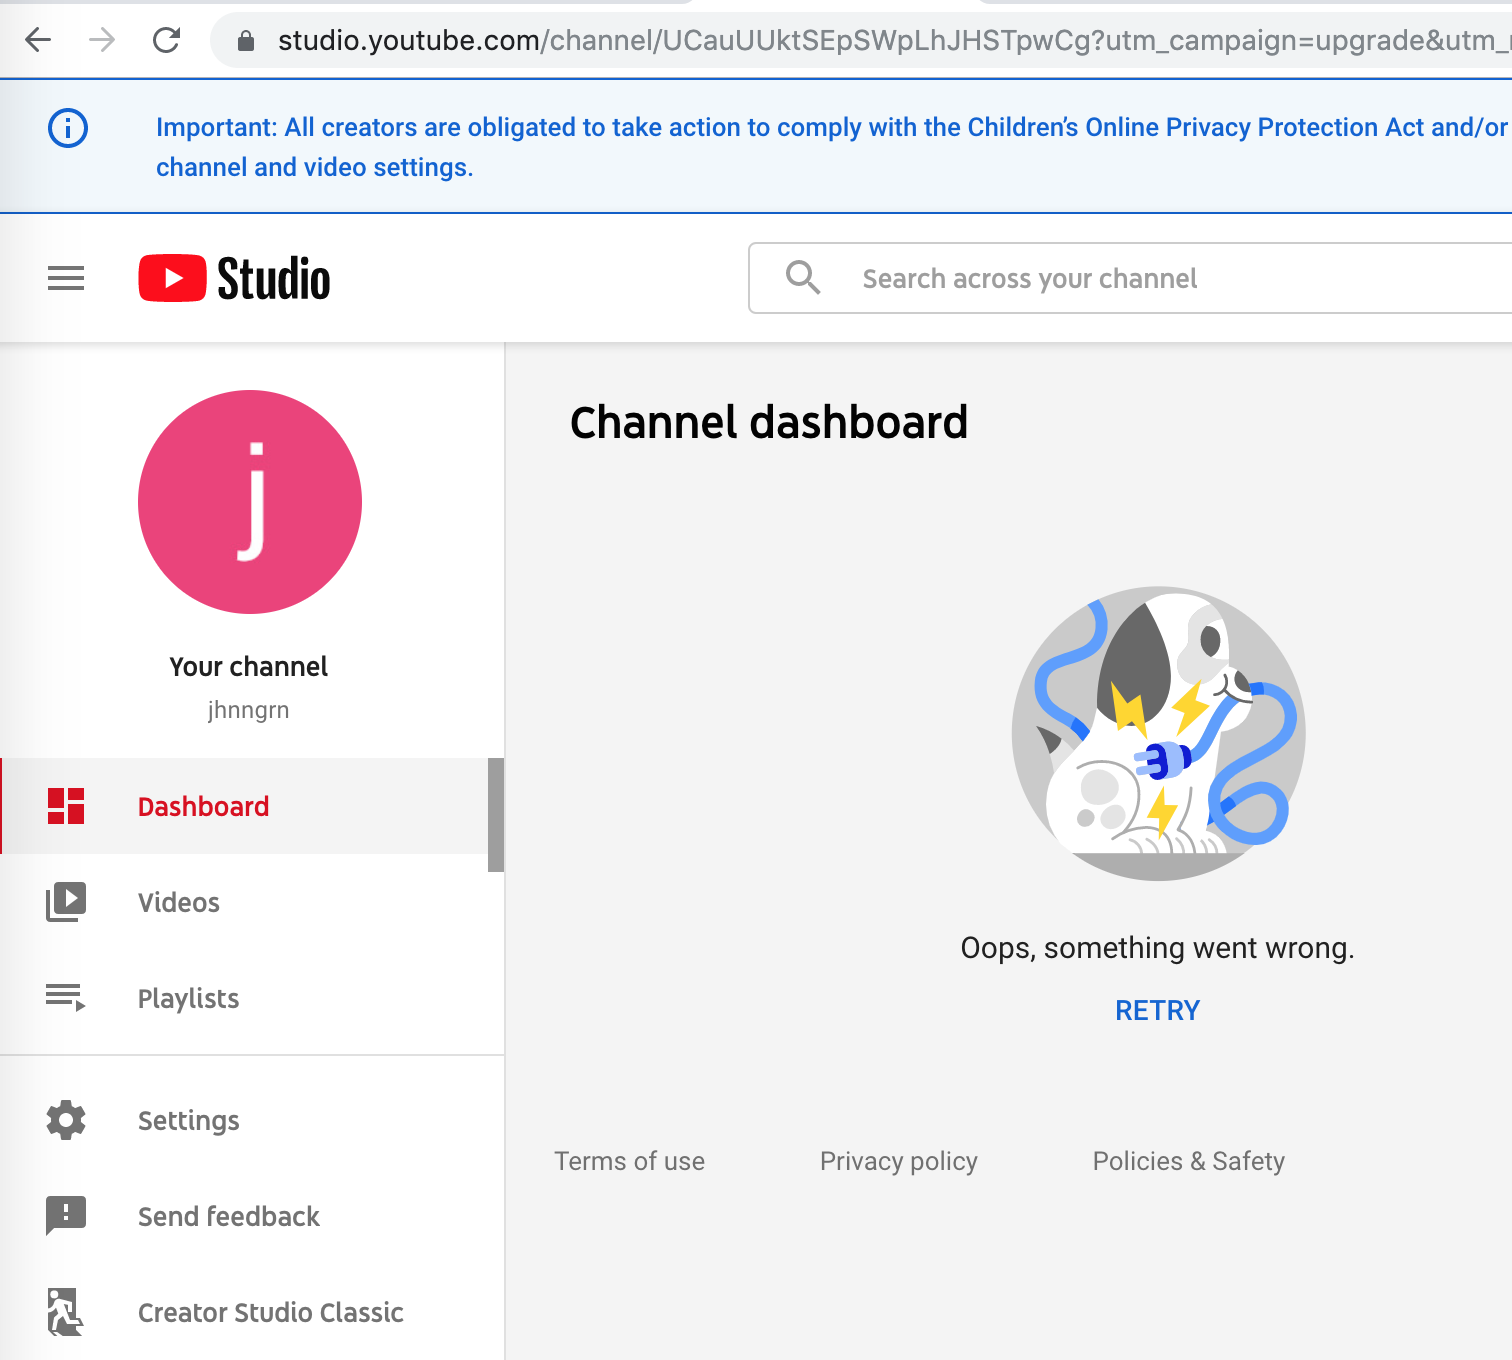Image resolution: width=1512 pixels, height=1360 pixels.
Task: Click the Creator Studio Classic exit icon
Action: (65, 1312)
